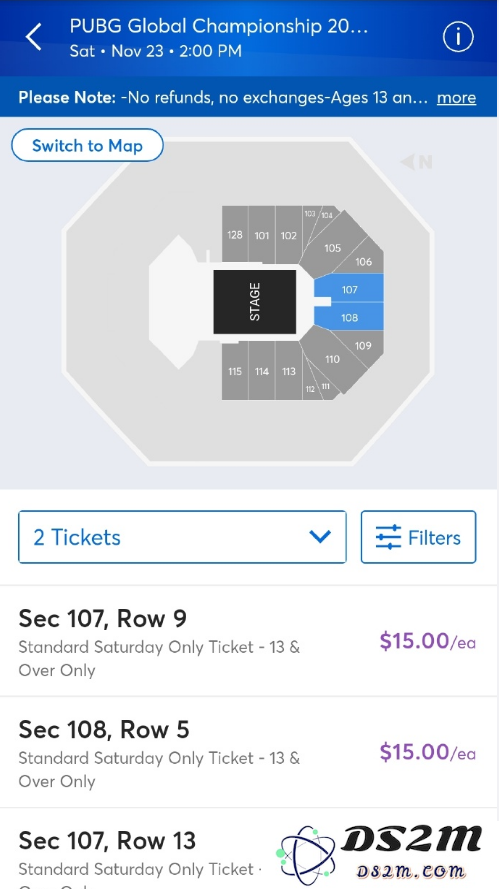Screen dimensions: 499x889
Task: Click the ticket dropdown chevron arrow
Action: (x=320, y=536)
